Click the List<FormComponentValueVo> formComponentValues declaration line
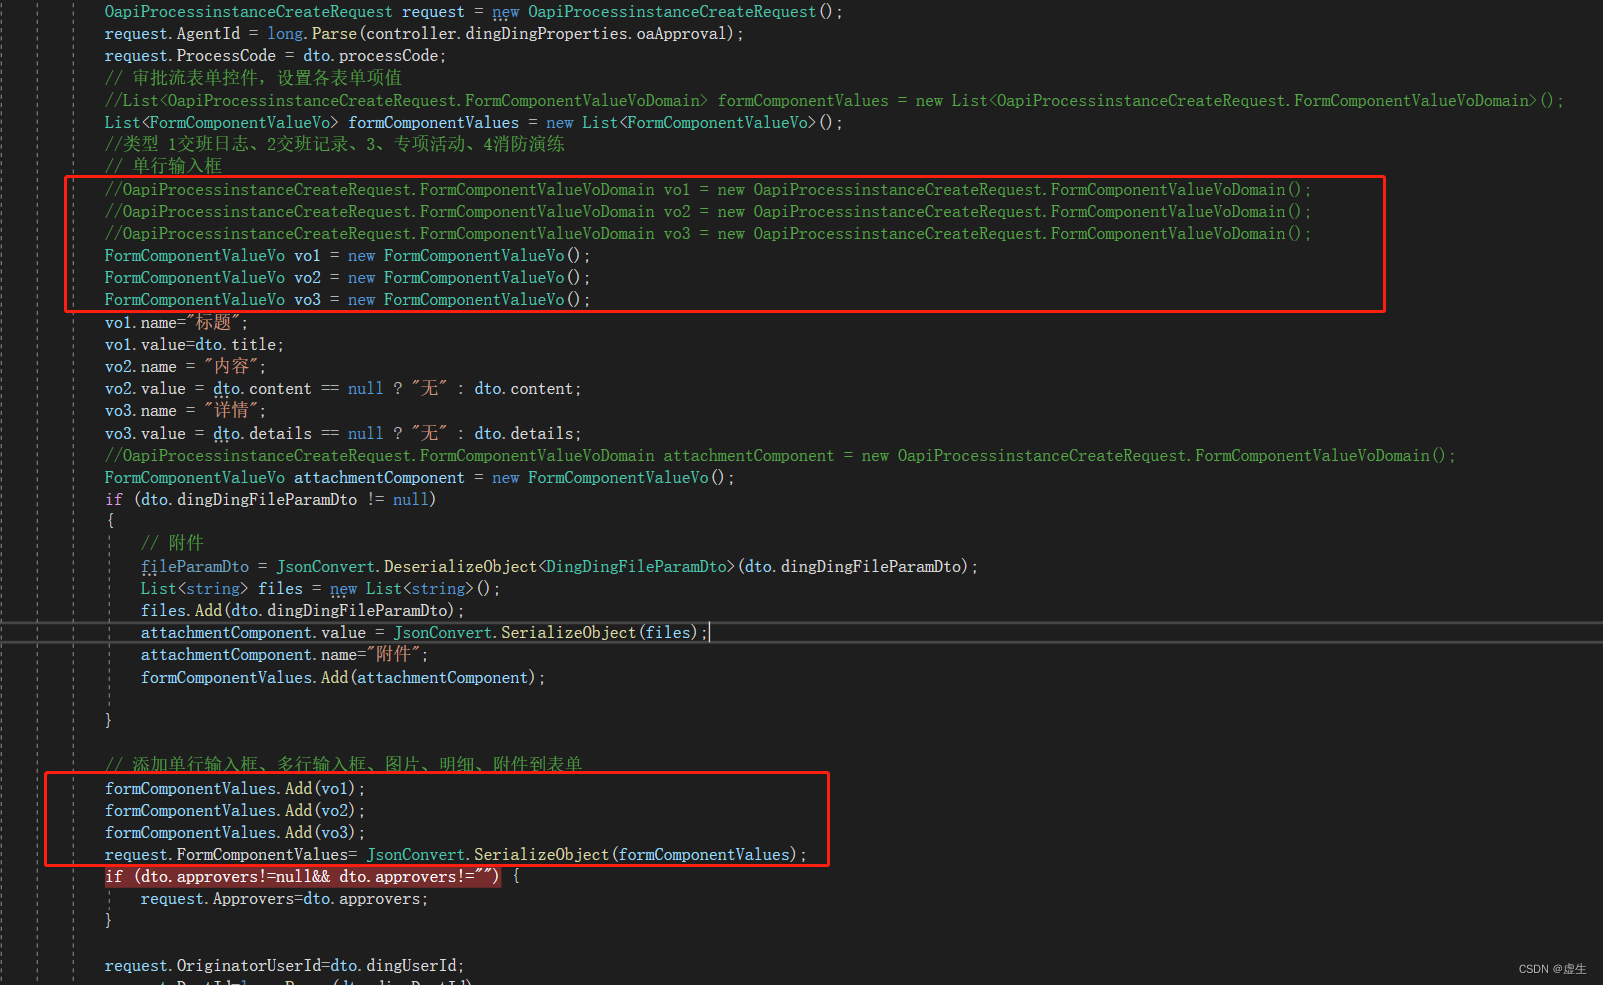This screenshot has width=1603, height=985. click(473, 122)
